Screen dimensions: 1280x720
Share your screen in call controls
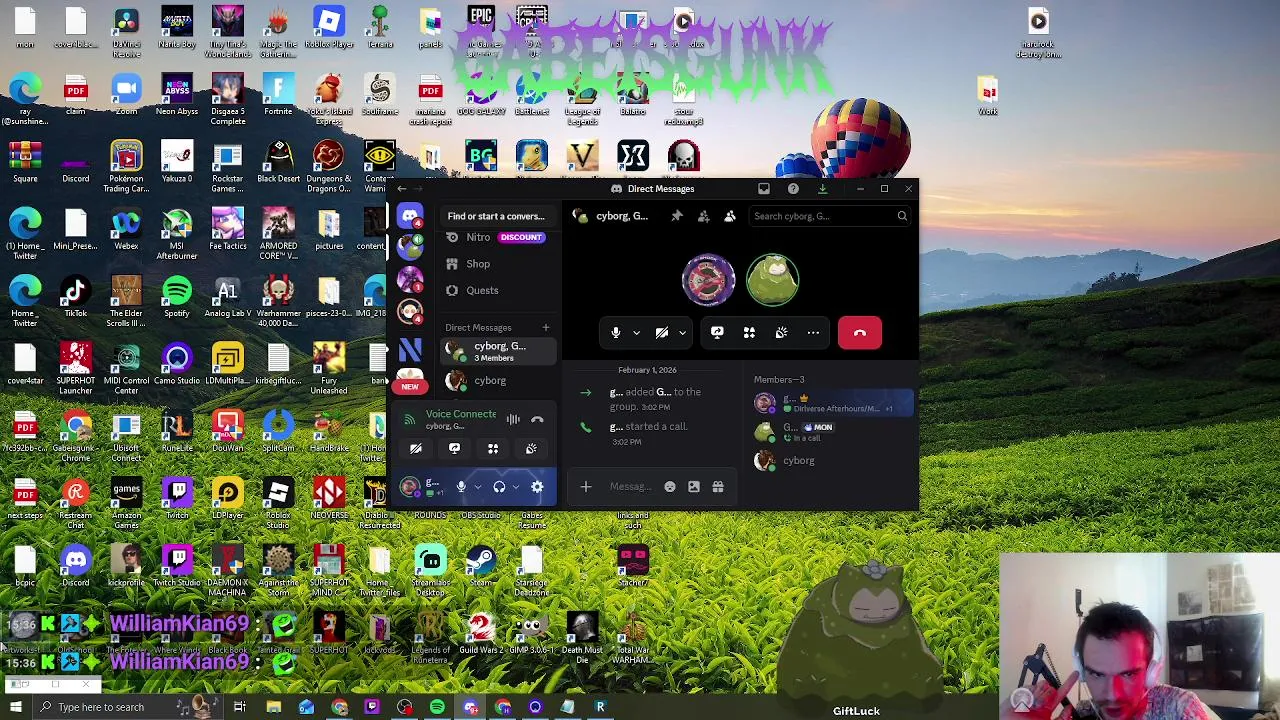click(x=717, y=333)
